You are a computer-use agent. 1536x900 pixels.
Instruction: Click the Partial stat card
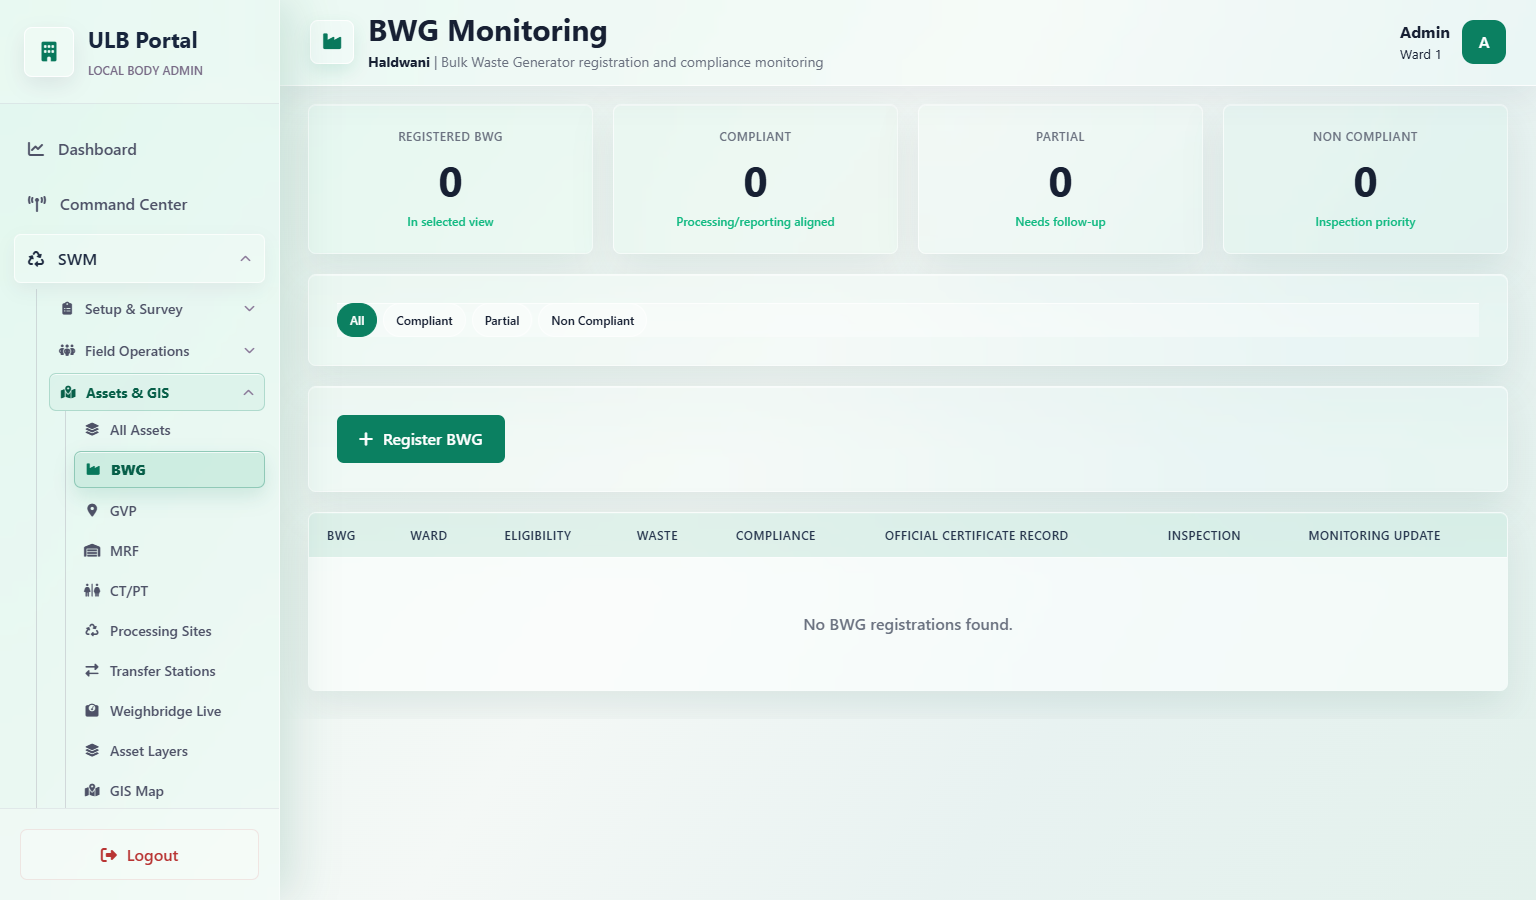(1060, 179)
